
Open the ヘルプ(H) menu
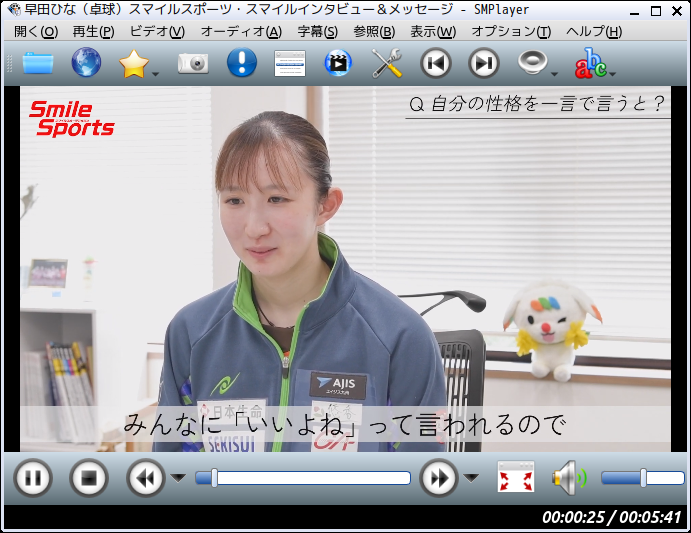tap(594, 31)
